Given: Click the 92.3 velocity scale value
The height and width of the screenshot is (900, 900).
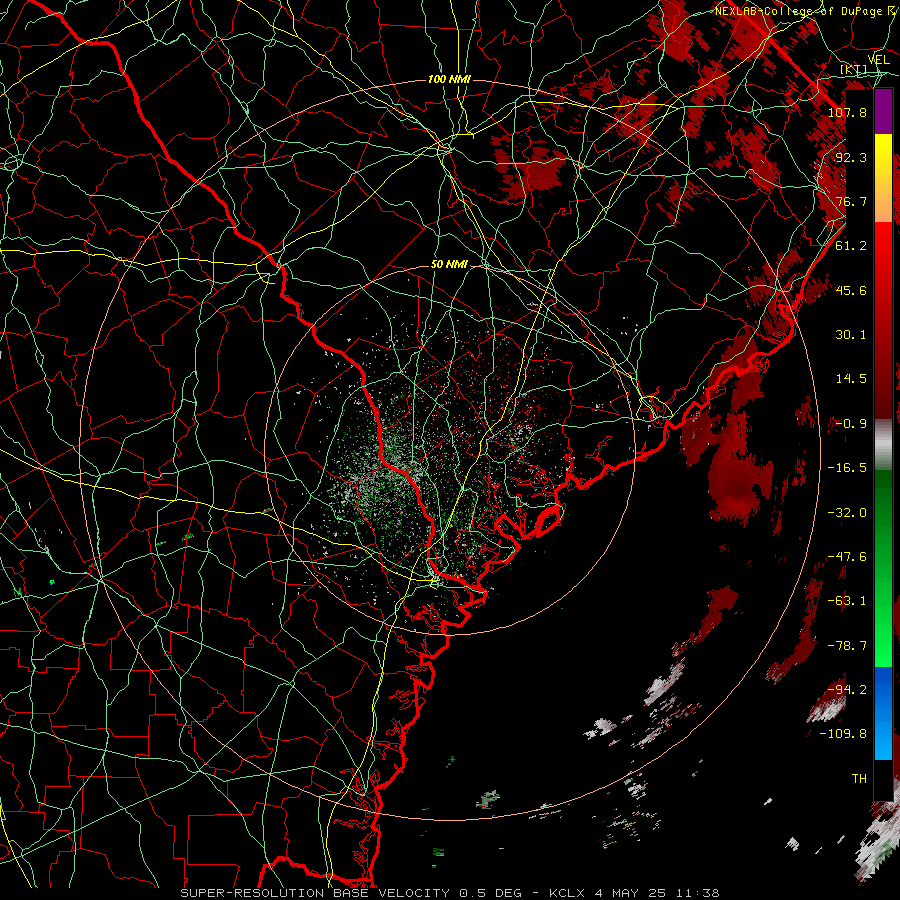Looking at the screenshot, I should coord(851,157).
